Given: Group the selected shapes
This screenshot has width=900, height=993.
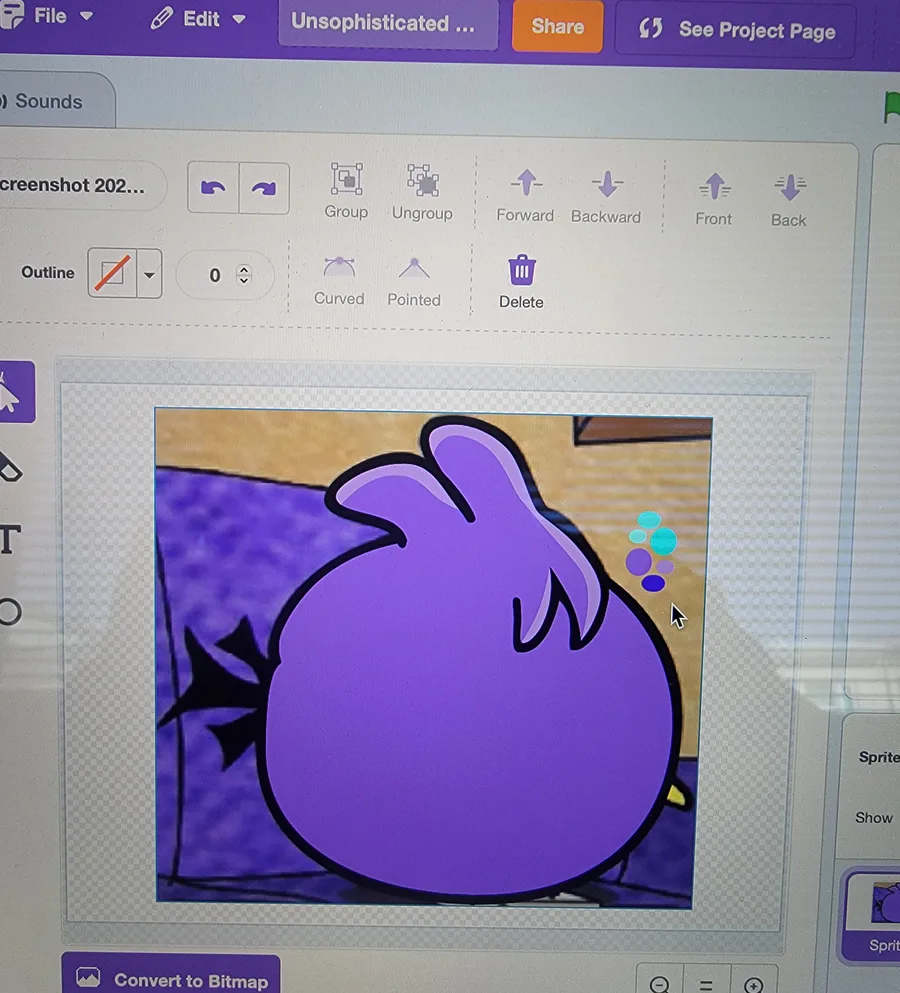Looking at the screenshot, I should click(x=346, y=191).
